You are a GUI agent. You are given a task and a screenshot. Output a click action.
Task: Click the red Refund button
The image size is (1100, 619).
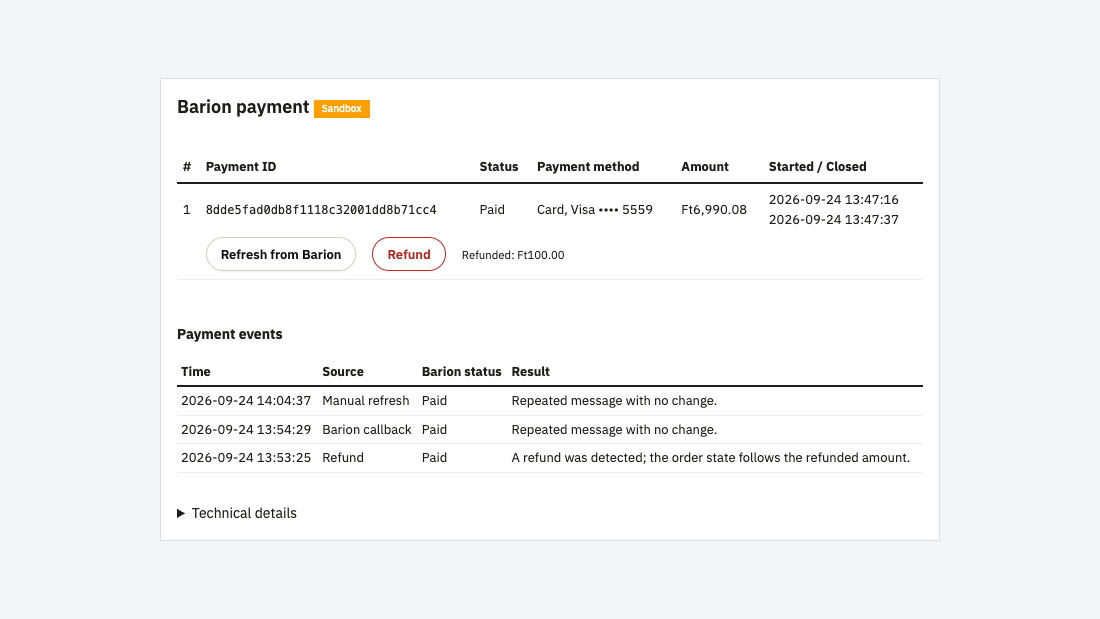click(x=409, y=254)
